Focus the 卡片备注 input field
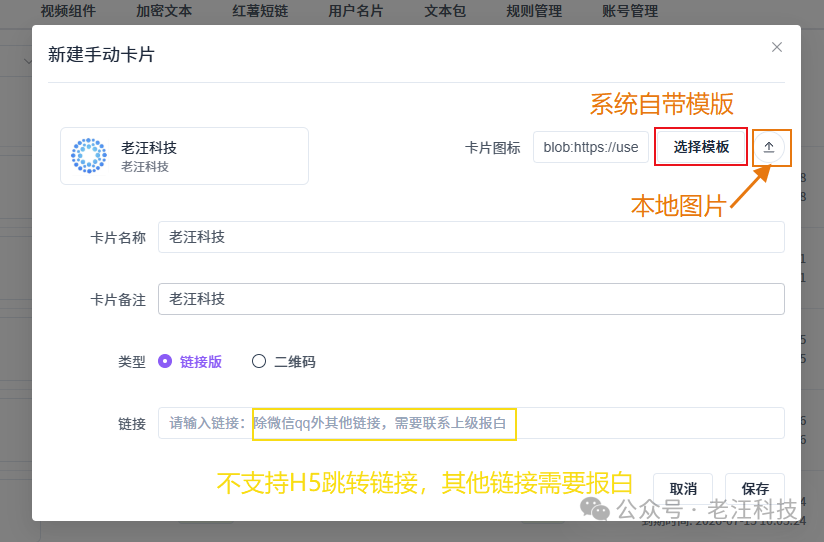This screenshot has width=824, height=542. (x=471, y=299)
